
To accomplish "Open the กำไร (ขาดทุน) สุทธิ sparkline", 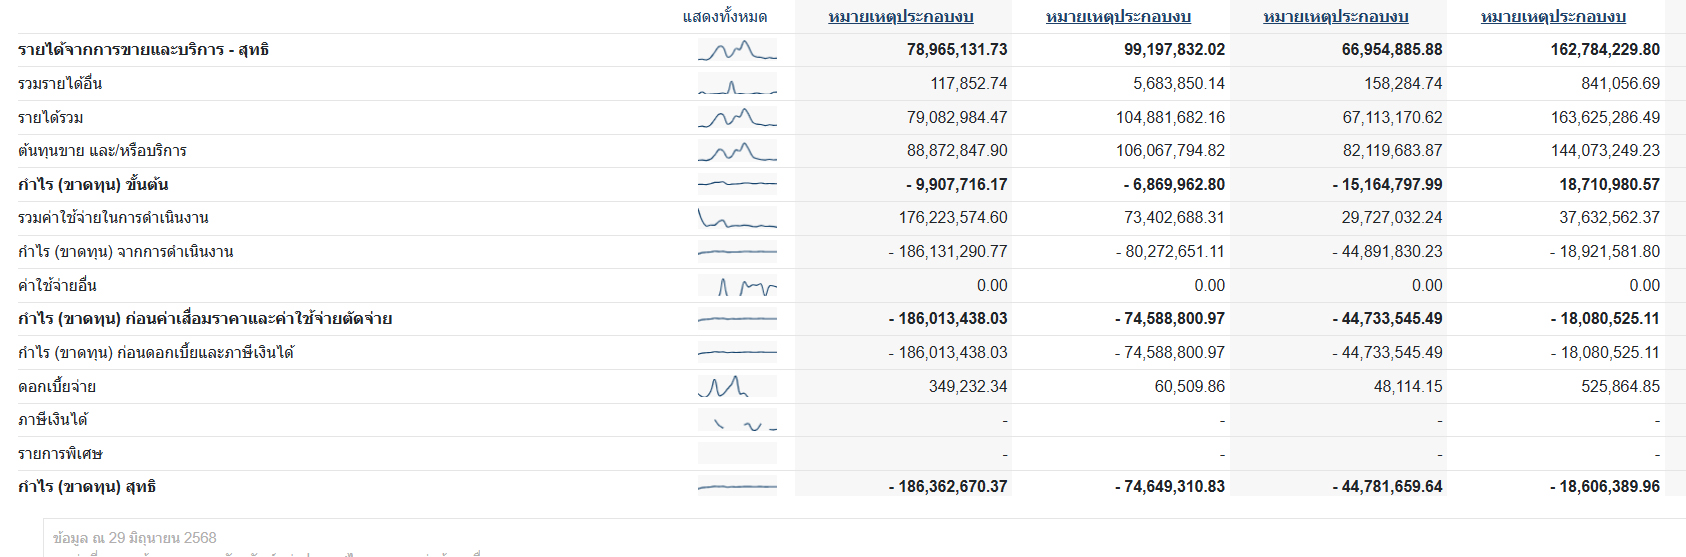I will 737,487.
